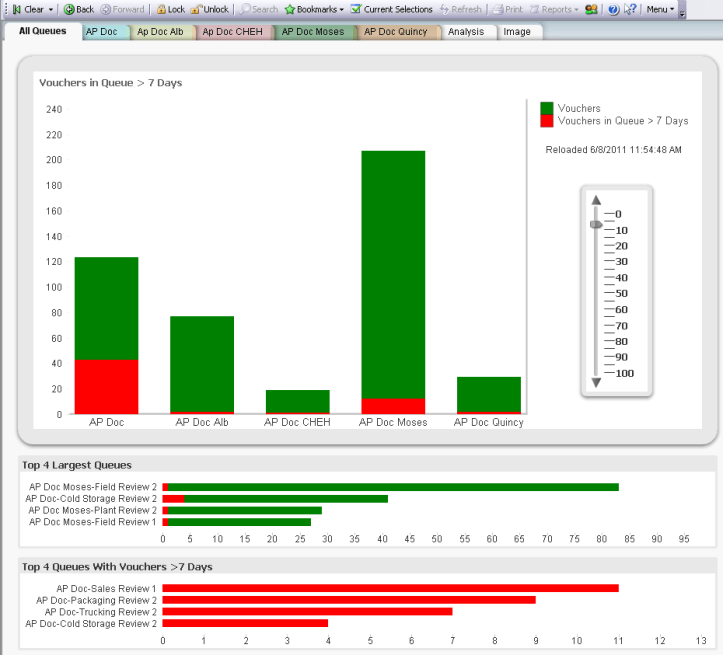723x655 pixels.
Task: Unlock selections using the toolbar
Action: [x=210, y=9]
